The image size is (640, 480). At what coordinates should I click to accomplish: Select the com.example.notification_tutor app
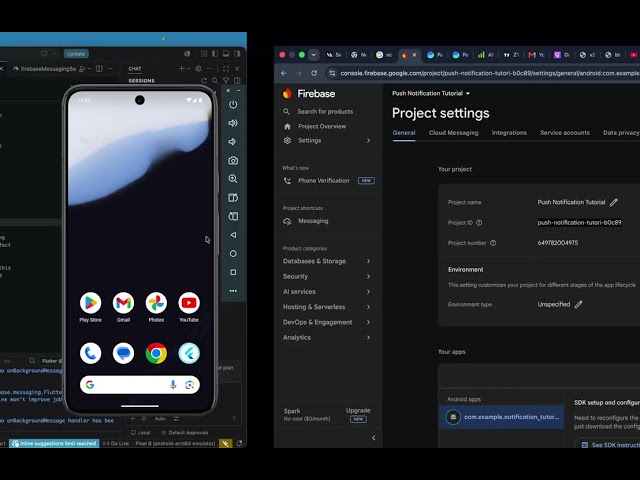(x=502, y=417)
